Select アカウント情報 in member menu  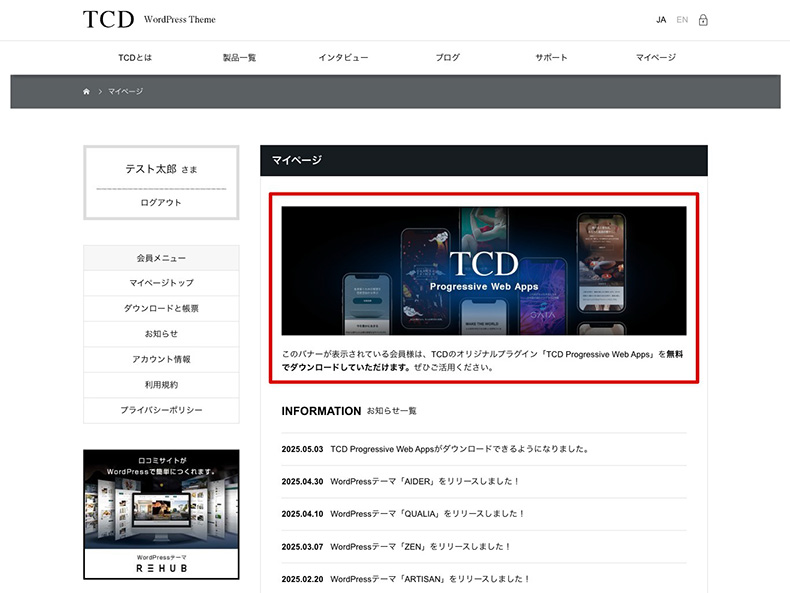(161, 359)
